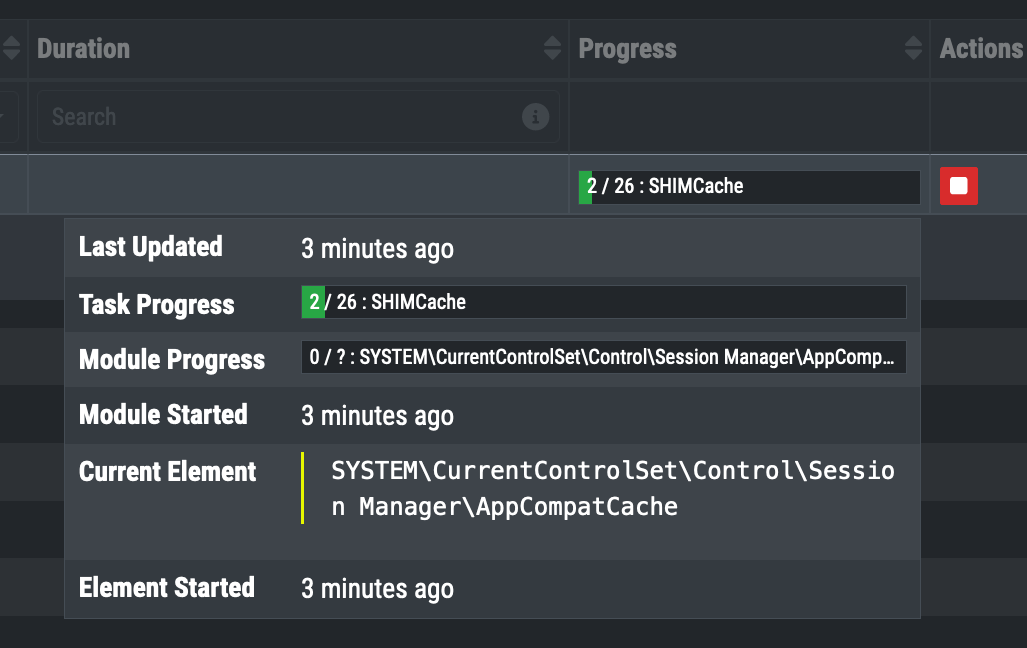Click the Module Progress label

[171, 359]
